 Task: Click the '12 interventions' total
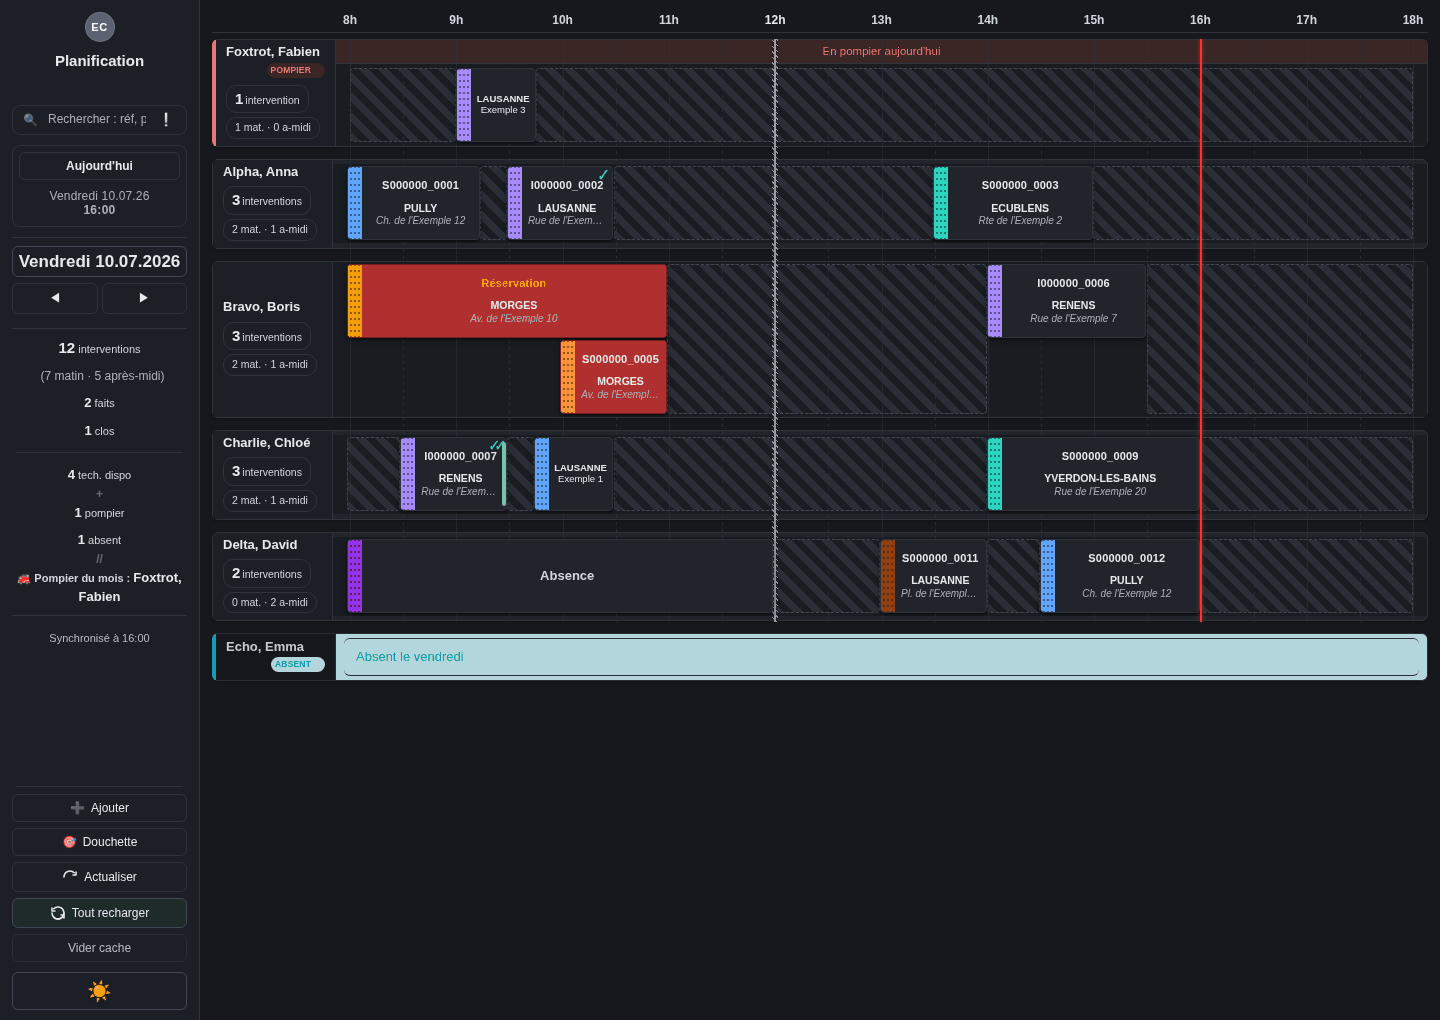(99, 348)
